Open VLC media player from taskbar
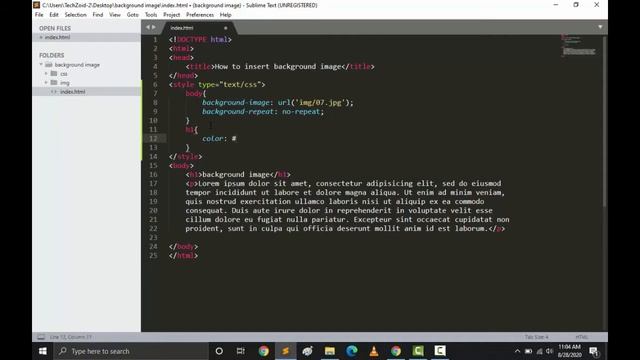Image resolution: width=640 pixels, height=360 pixels. (374, 351)
